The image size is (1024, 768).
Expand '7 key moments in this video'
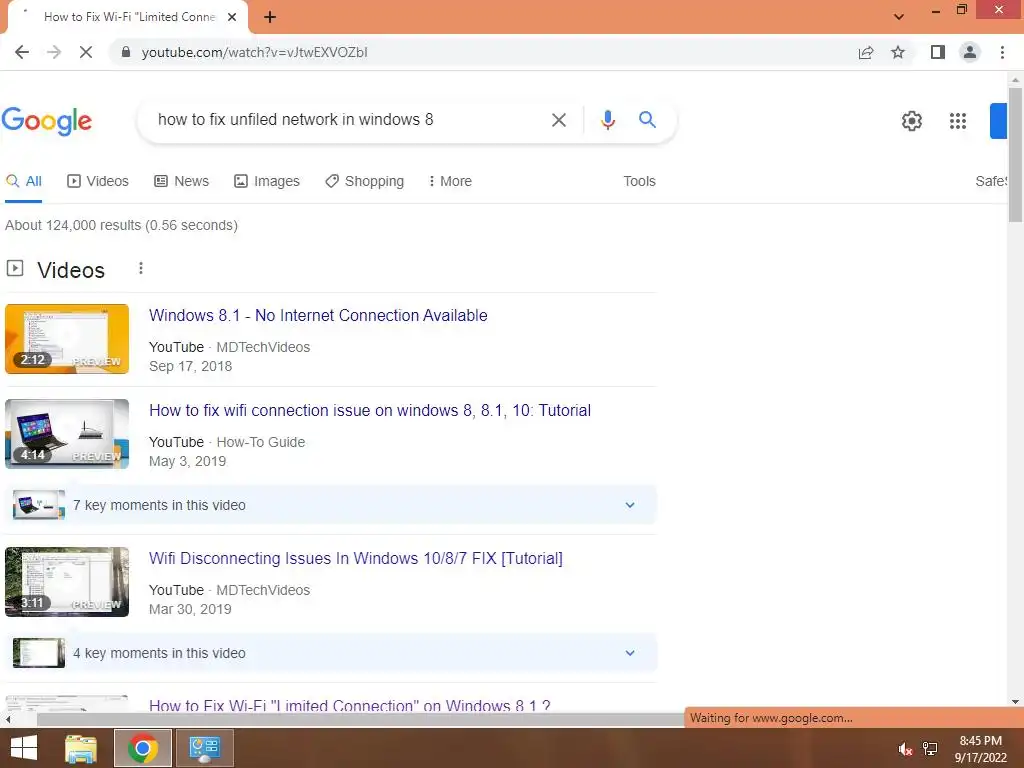click(330, 505)
